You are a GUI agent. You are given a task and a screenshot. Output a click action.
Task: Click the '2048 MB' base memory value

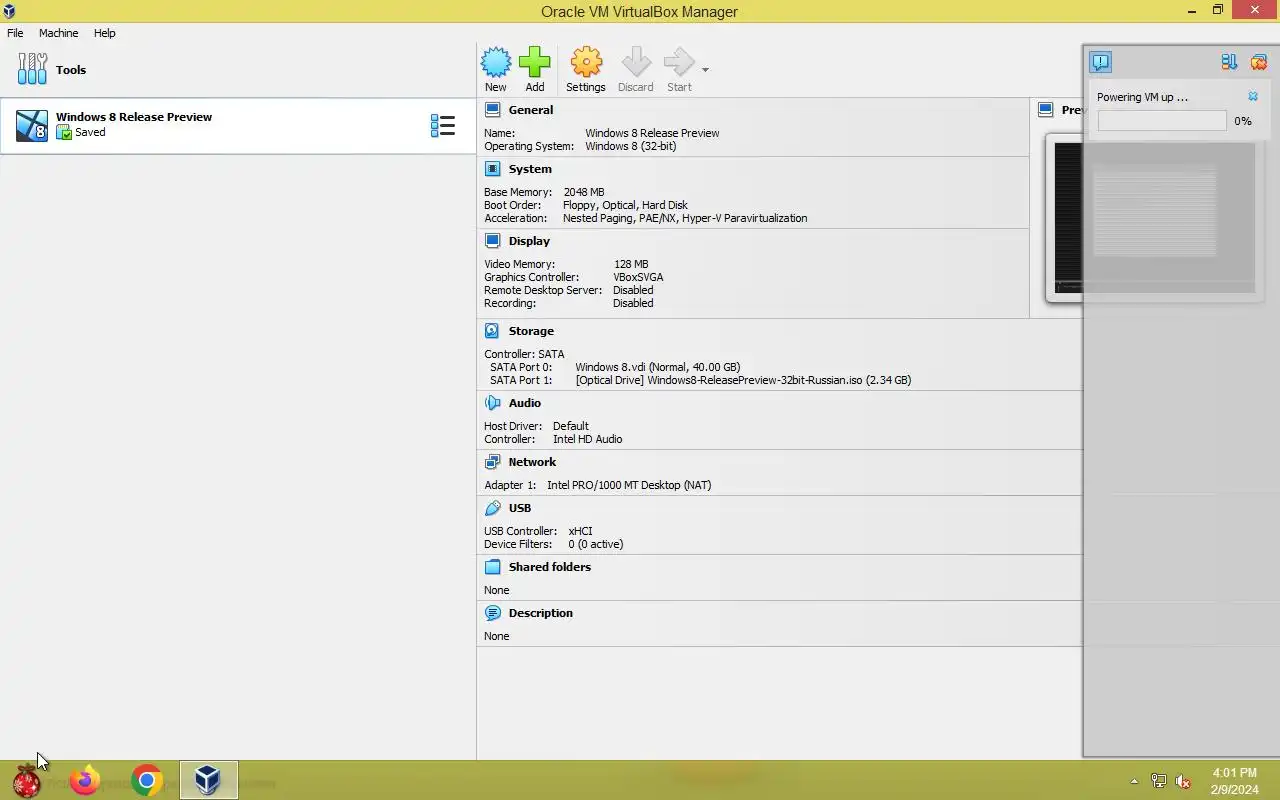[584, 192]
